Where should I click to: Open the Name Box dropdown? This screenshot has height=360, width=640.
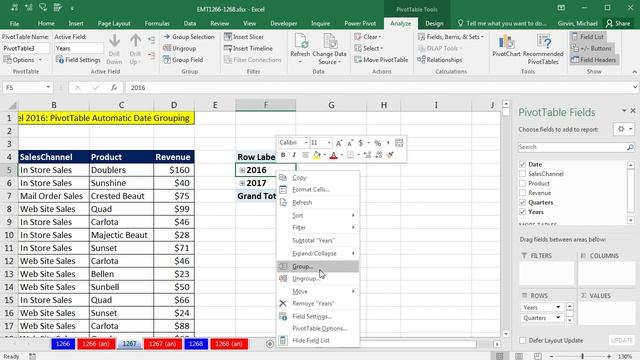pos(48,87)
